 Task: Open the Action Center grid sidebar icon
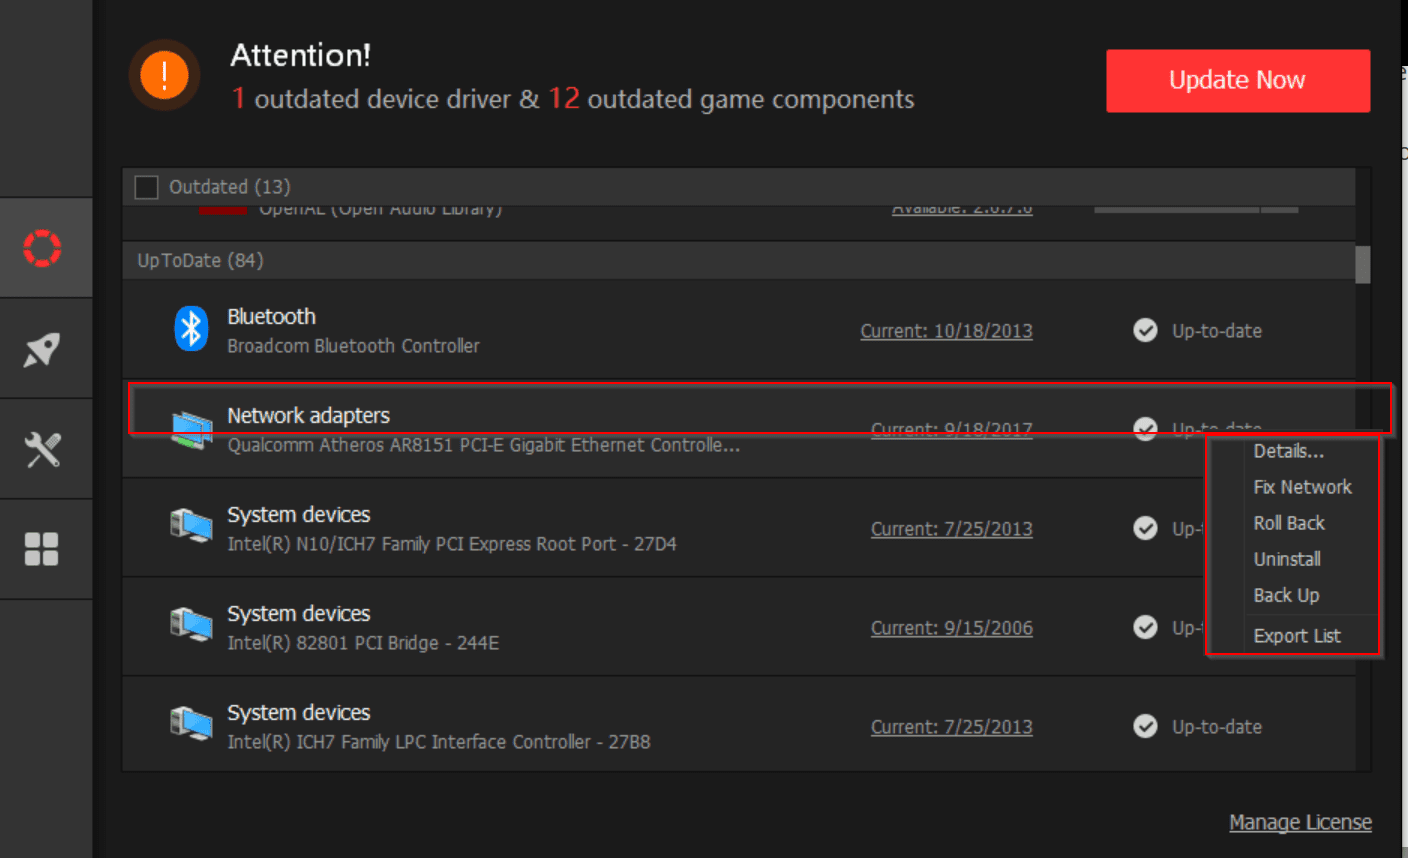(42, 549)
